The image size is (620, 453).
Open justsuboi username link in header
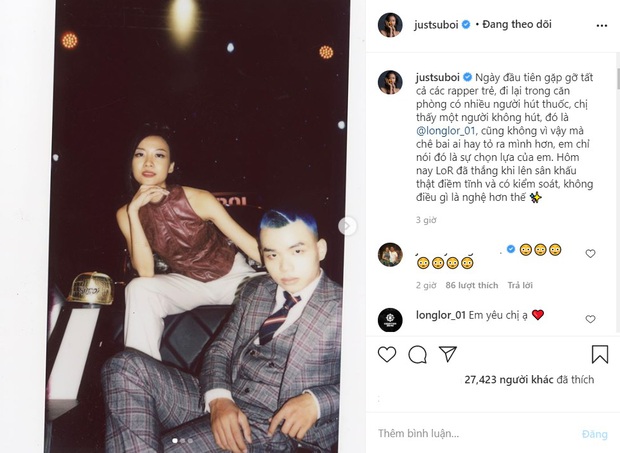coord(436,25)
